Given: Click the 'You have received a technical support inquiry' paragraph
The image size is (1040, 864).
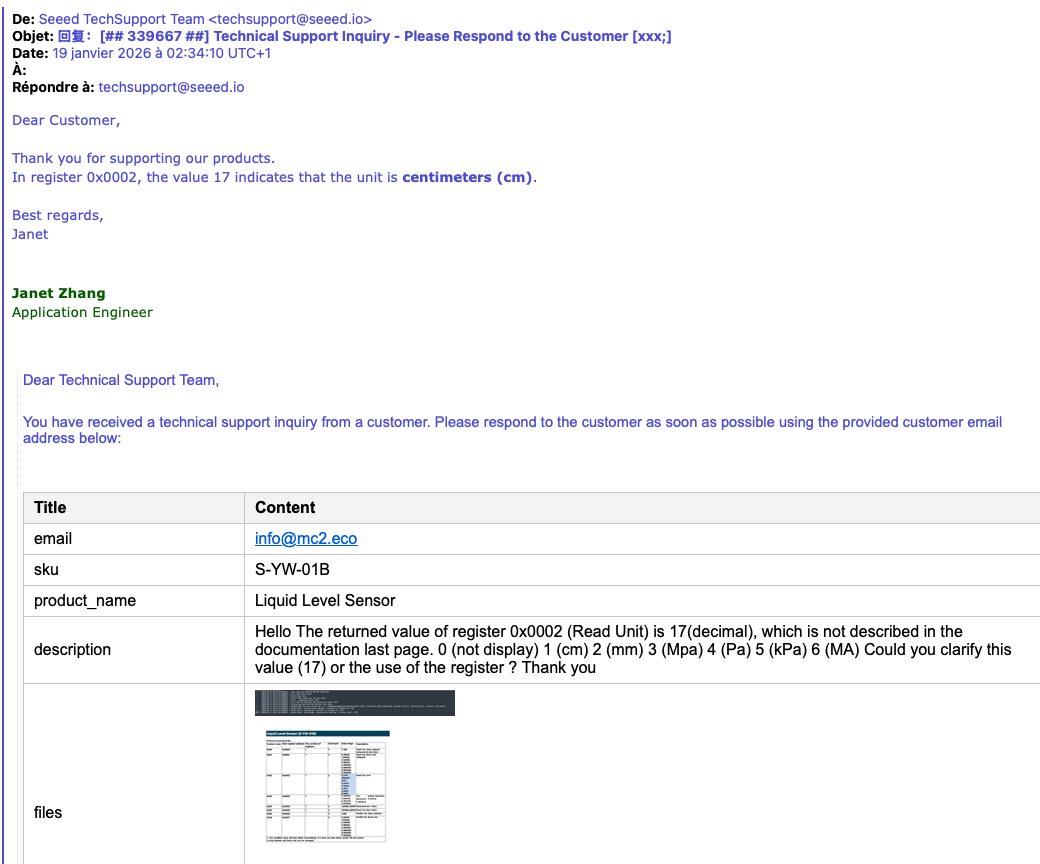Looking at the screenshot, I should coord(512,430).
